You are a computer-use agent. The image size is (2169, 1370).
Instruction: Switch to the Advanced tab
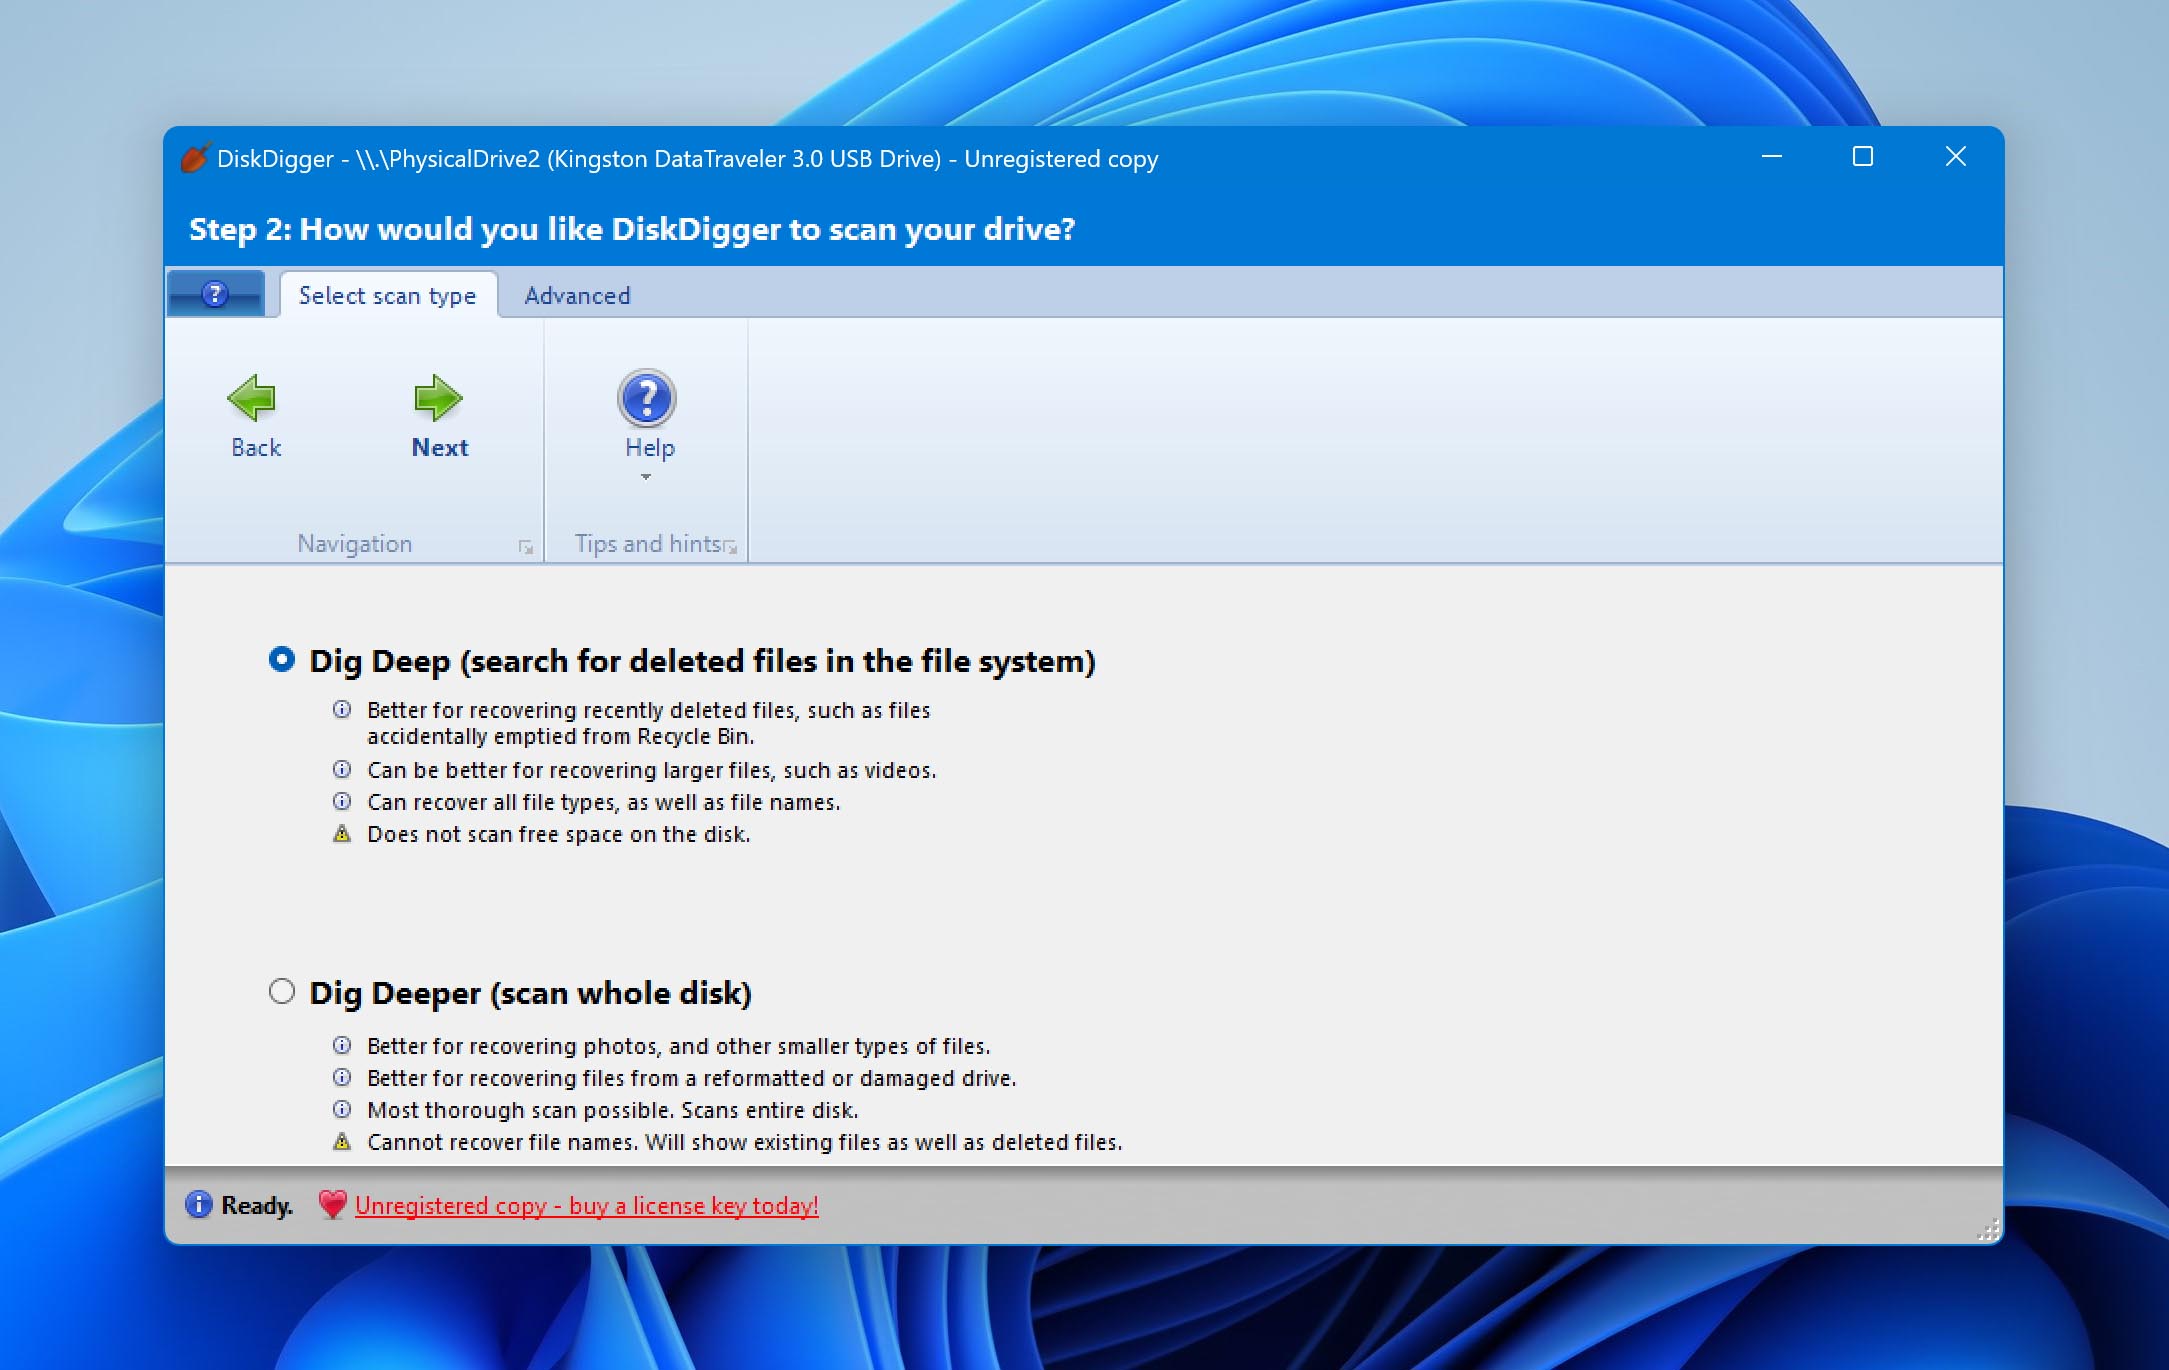click(x=578, y=296)
